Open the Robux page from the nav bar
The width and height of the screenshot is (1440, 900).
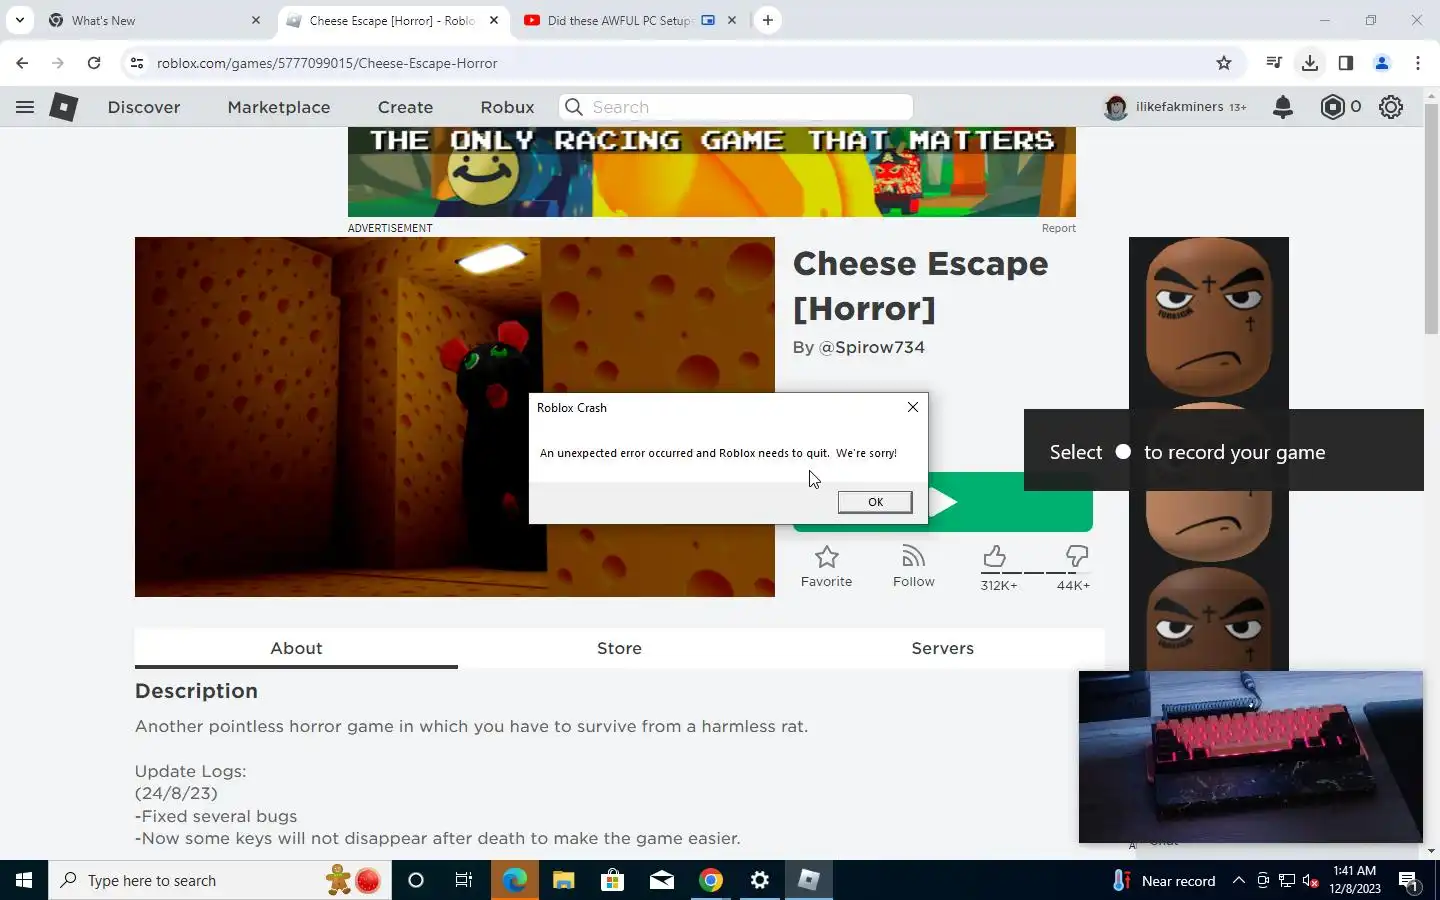click(507, 107)
